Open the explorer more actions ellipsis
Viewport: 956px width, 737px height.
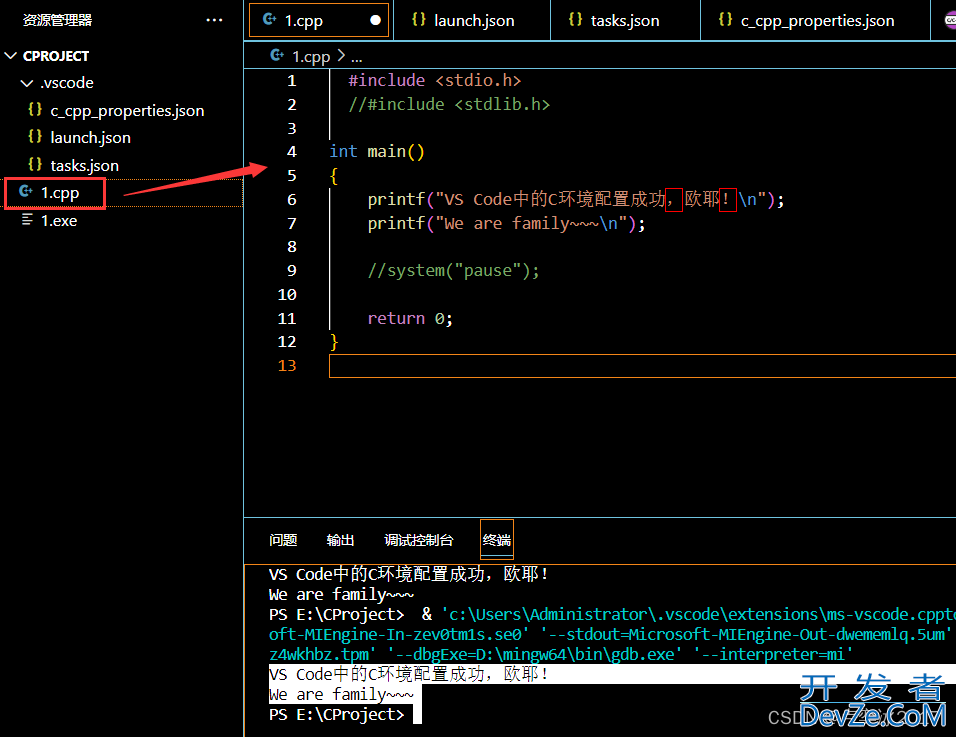coord(214,20)
